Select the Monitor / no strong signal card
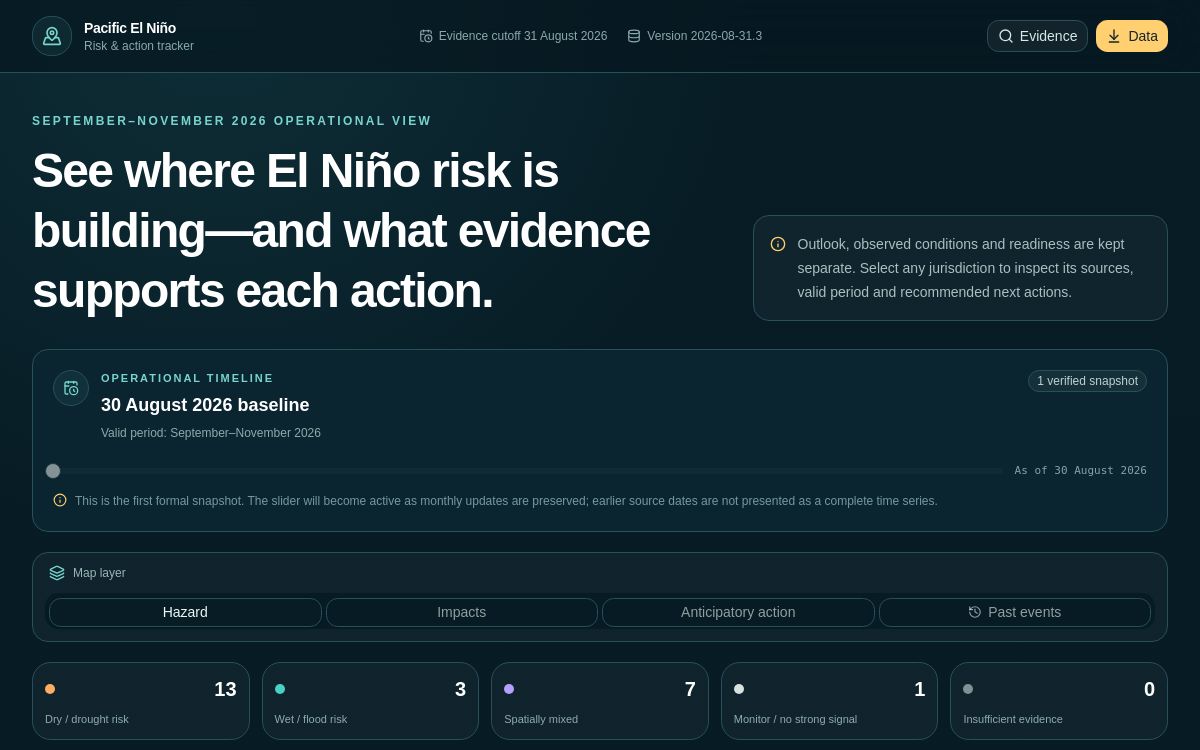The width and height of the screenshot is (1200, 750). 829,701
